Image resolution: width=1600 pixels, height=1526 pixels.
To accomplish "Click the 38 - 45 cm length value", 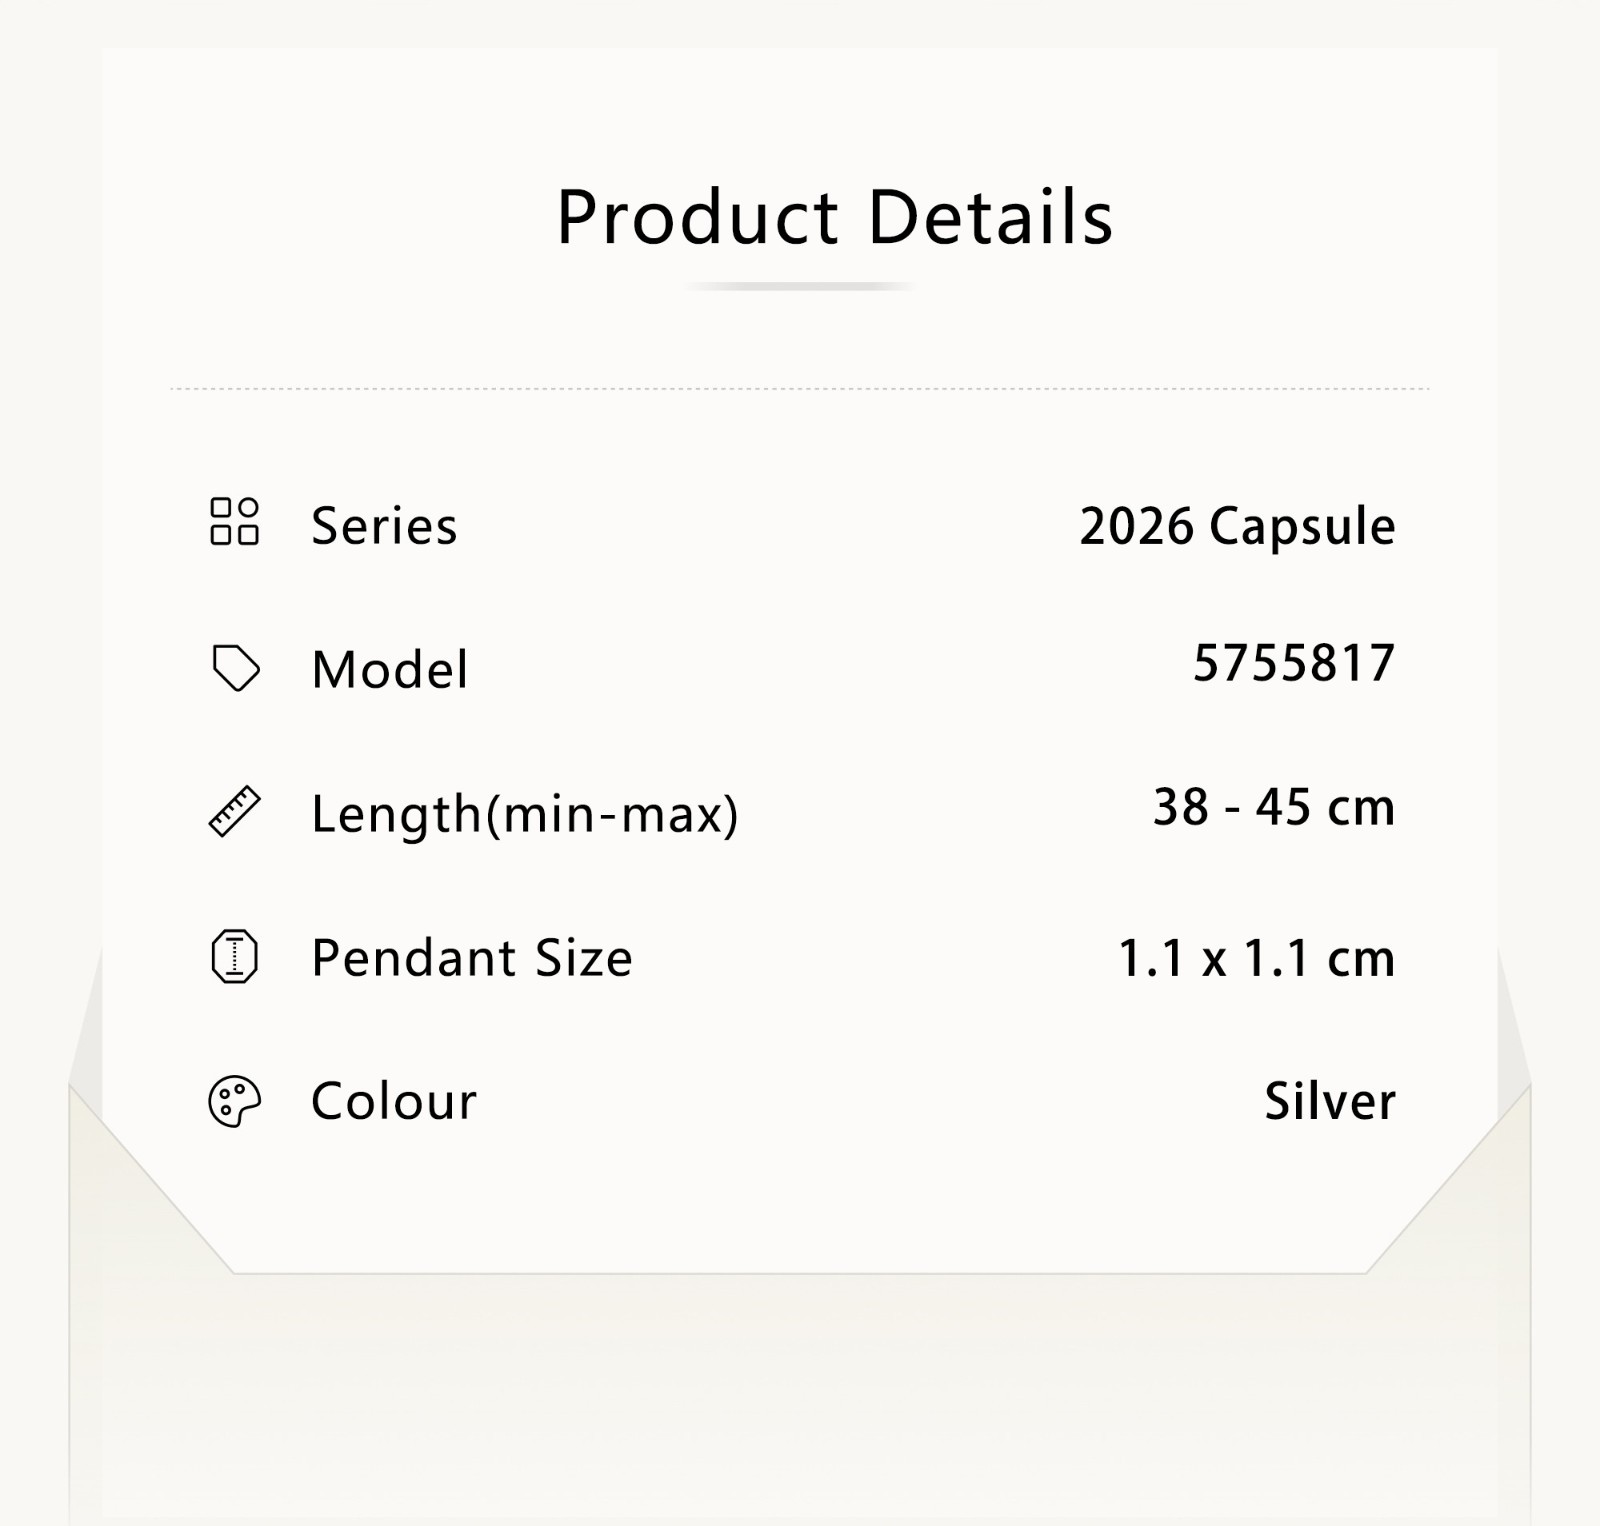I will pyautogui.click(x=1274, y=807).
